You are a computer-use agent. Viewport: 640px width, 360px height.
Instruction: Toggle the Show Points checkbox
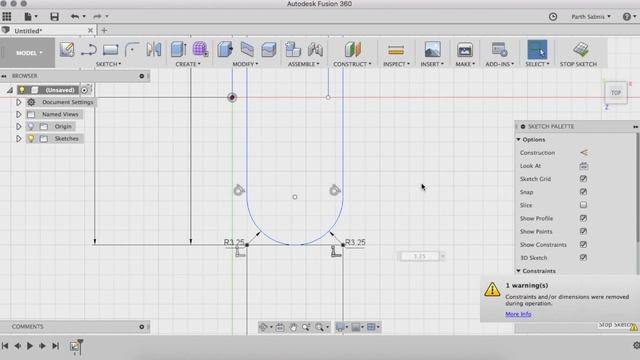[583, 231]
